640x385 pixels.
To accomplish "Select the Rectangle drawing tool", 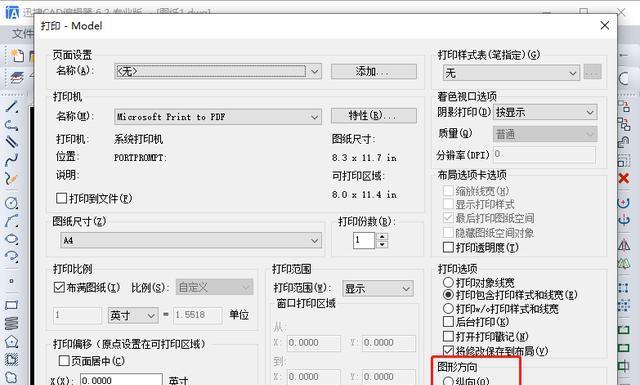I will (x=11, y=305).
